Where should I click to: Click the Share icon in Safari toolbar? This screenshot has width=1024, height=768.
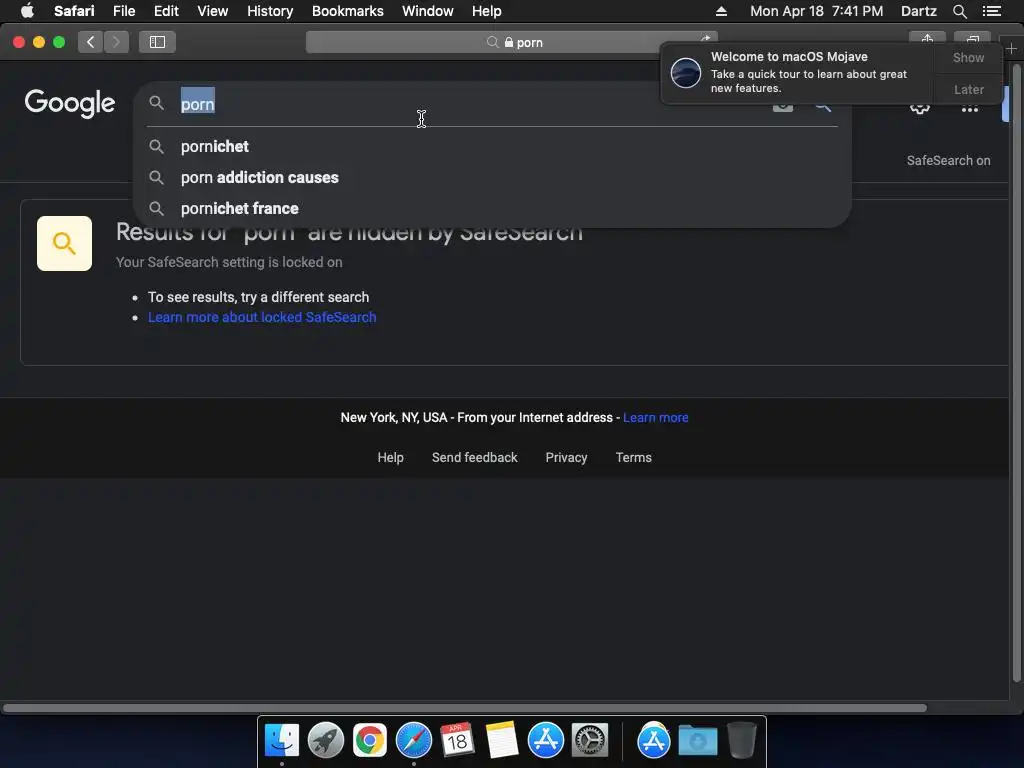coord(927,38)
